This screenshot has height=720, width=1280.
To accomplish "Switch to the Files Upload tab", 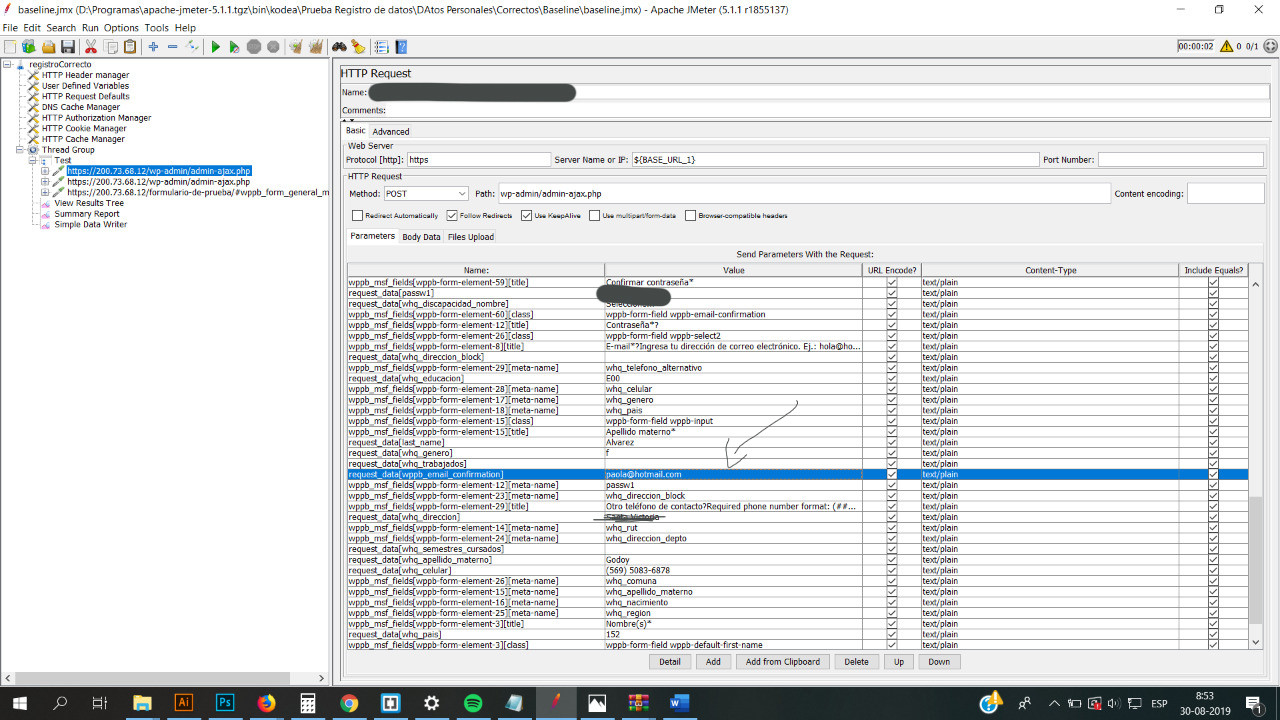I will [471, 237].
